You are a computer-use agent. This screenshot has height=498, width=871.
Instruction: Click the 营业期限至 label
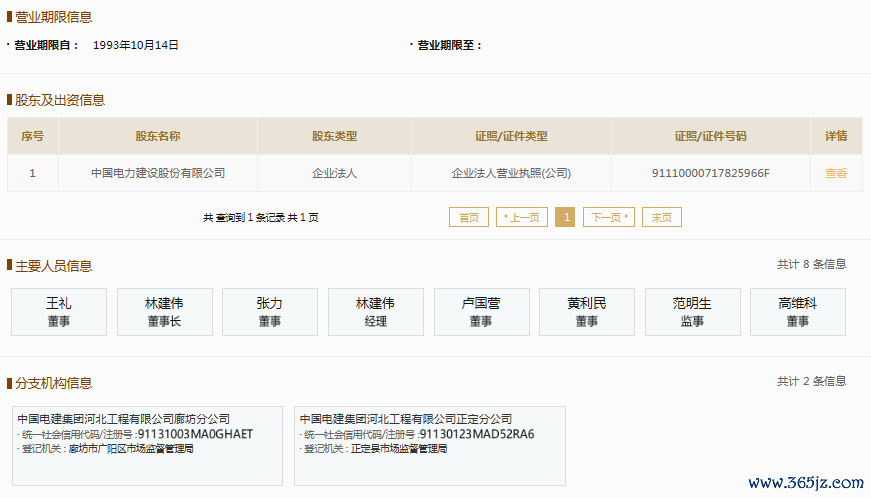(449, 45)
